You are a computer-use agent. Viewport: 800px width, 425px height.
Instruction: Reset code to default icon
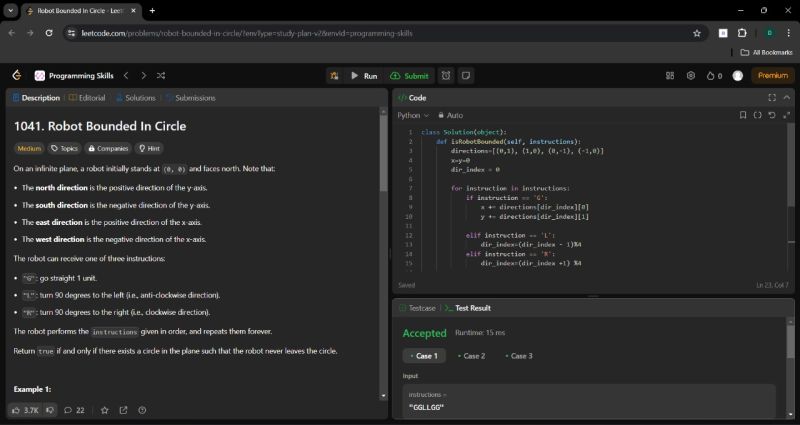[x=772, y=115]
